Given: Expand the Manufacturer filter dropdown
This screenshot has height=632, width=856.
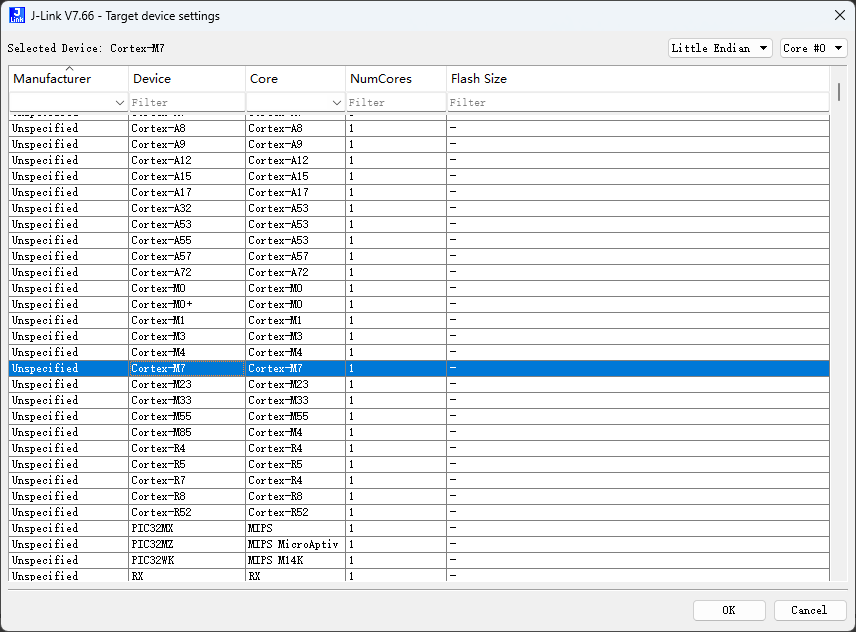Looking at the screenshot, I should [x=120, y=103].
